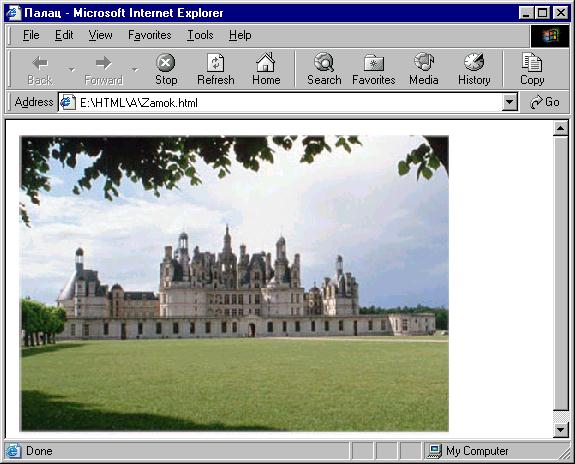Click the scroll up arrow
The width and height of the screenshot is (575, 464).
coord(560,128)
